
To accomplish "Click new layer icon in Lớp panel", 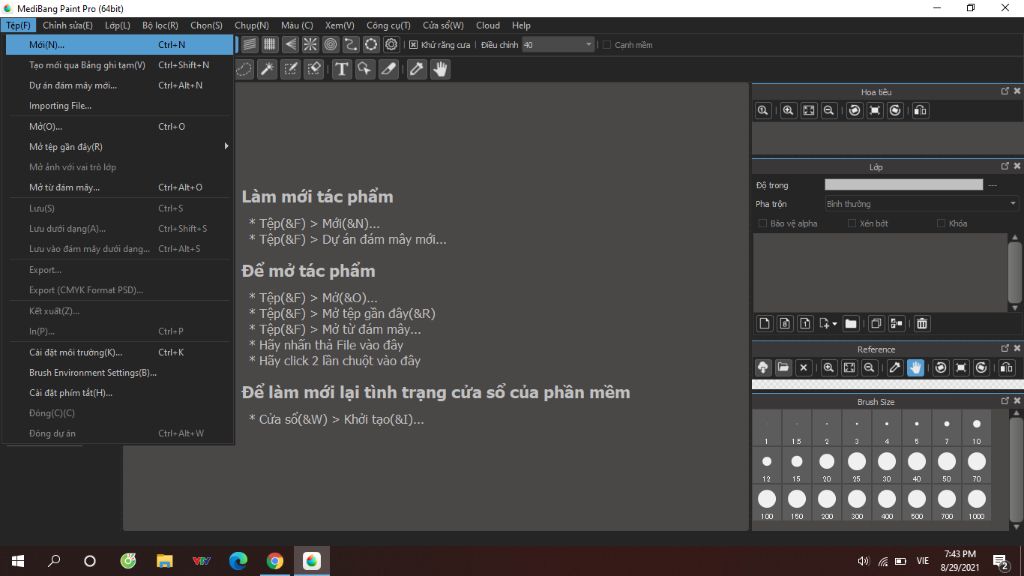I will click(764, 323).
